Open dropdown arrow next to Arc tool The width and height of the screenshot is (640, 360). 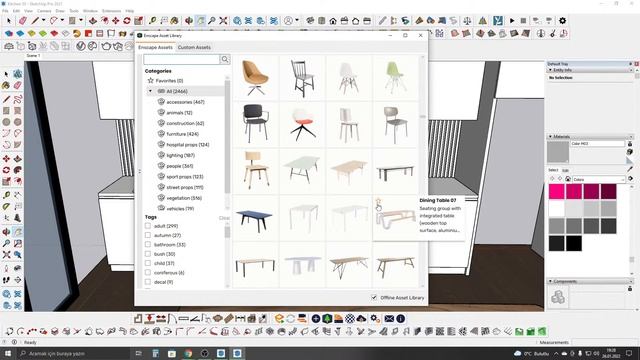[62, 20]
